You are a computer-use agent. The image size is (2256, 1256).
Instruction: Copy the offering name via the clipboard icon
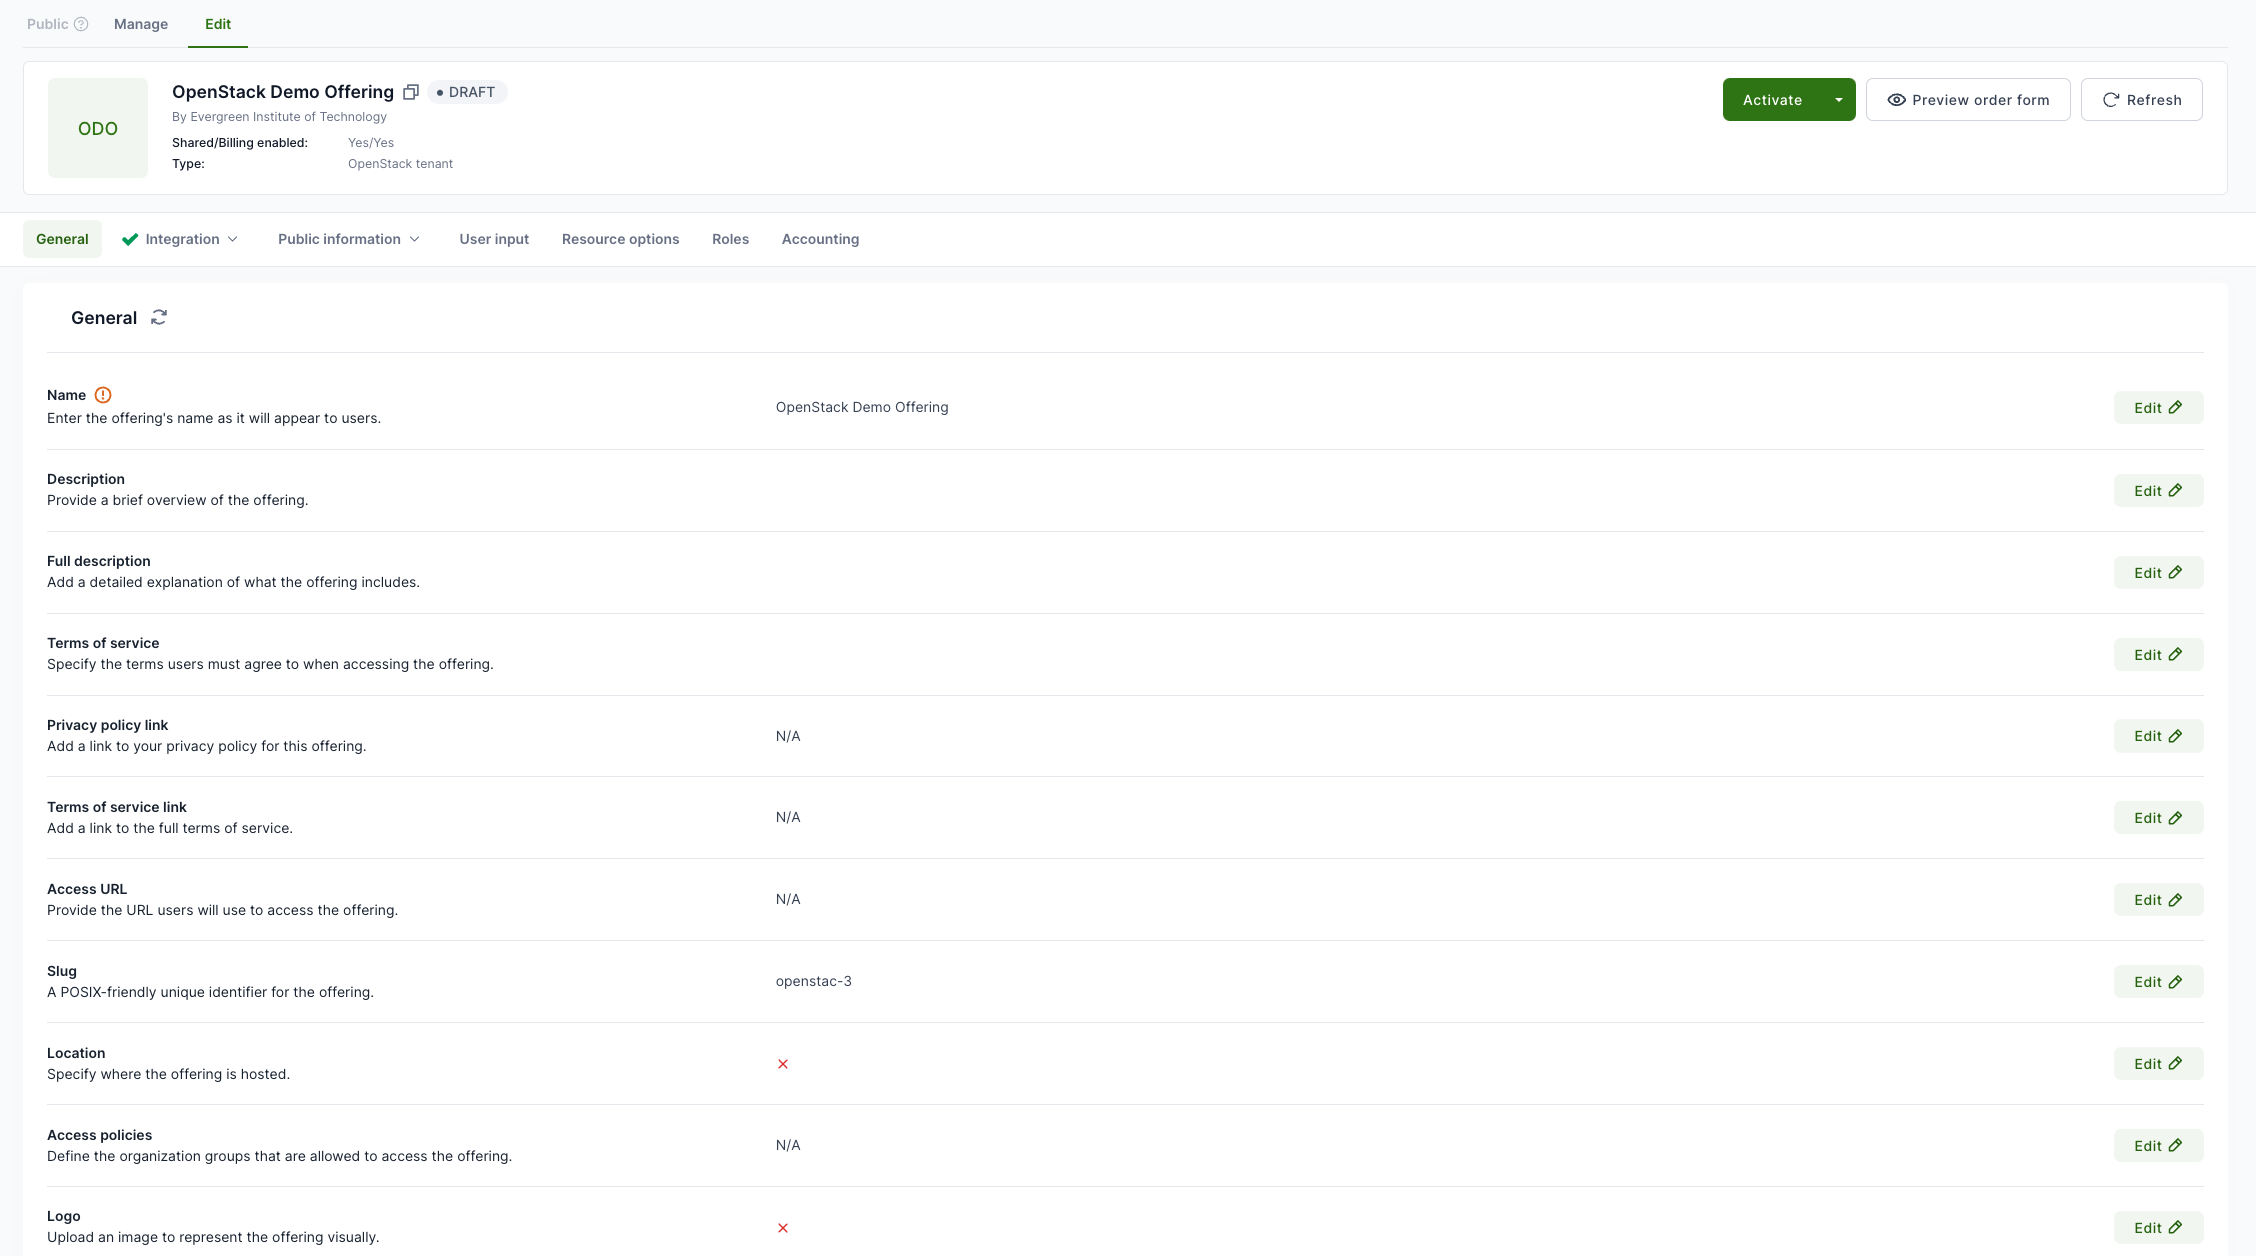coord(410,92)
